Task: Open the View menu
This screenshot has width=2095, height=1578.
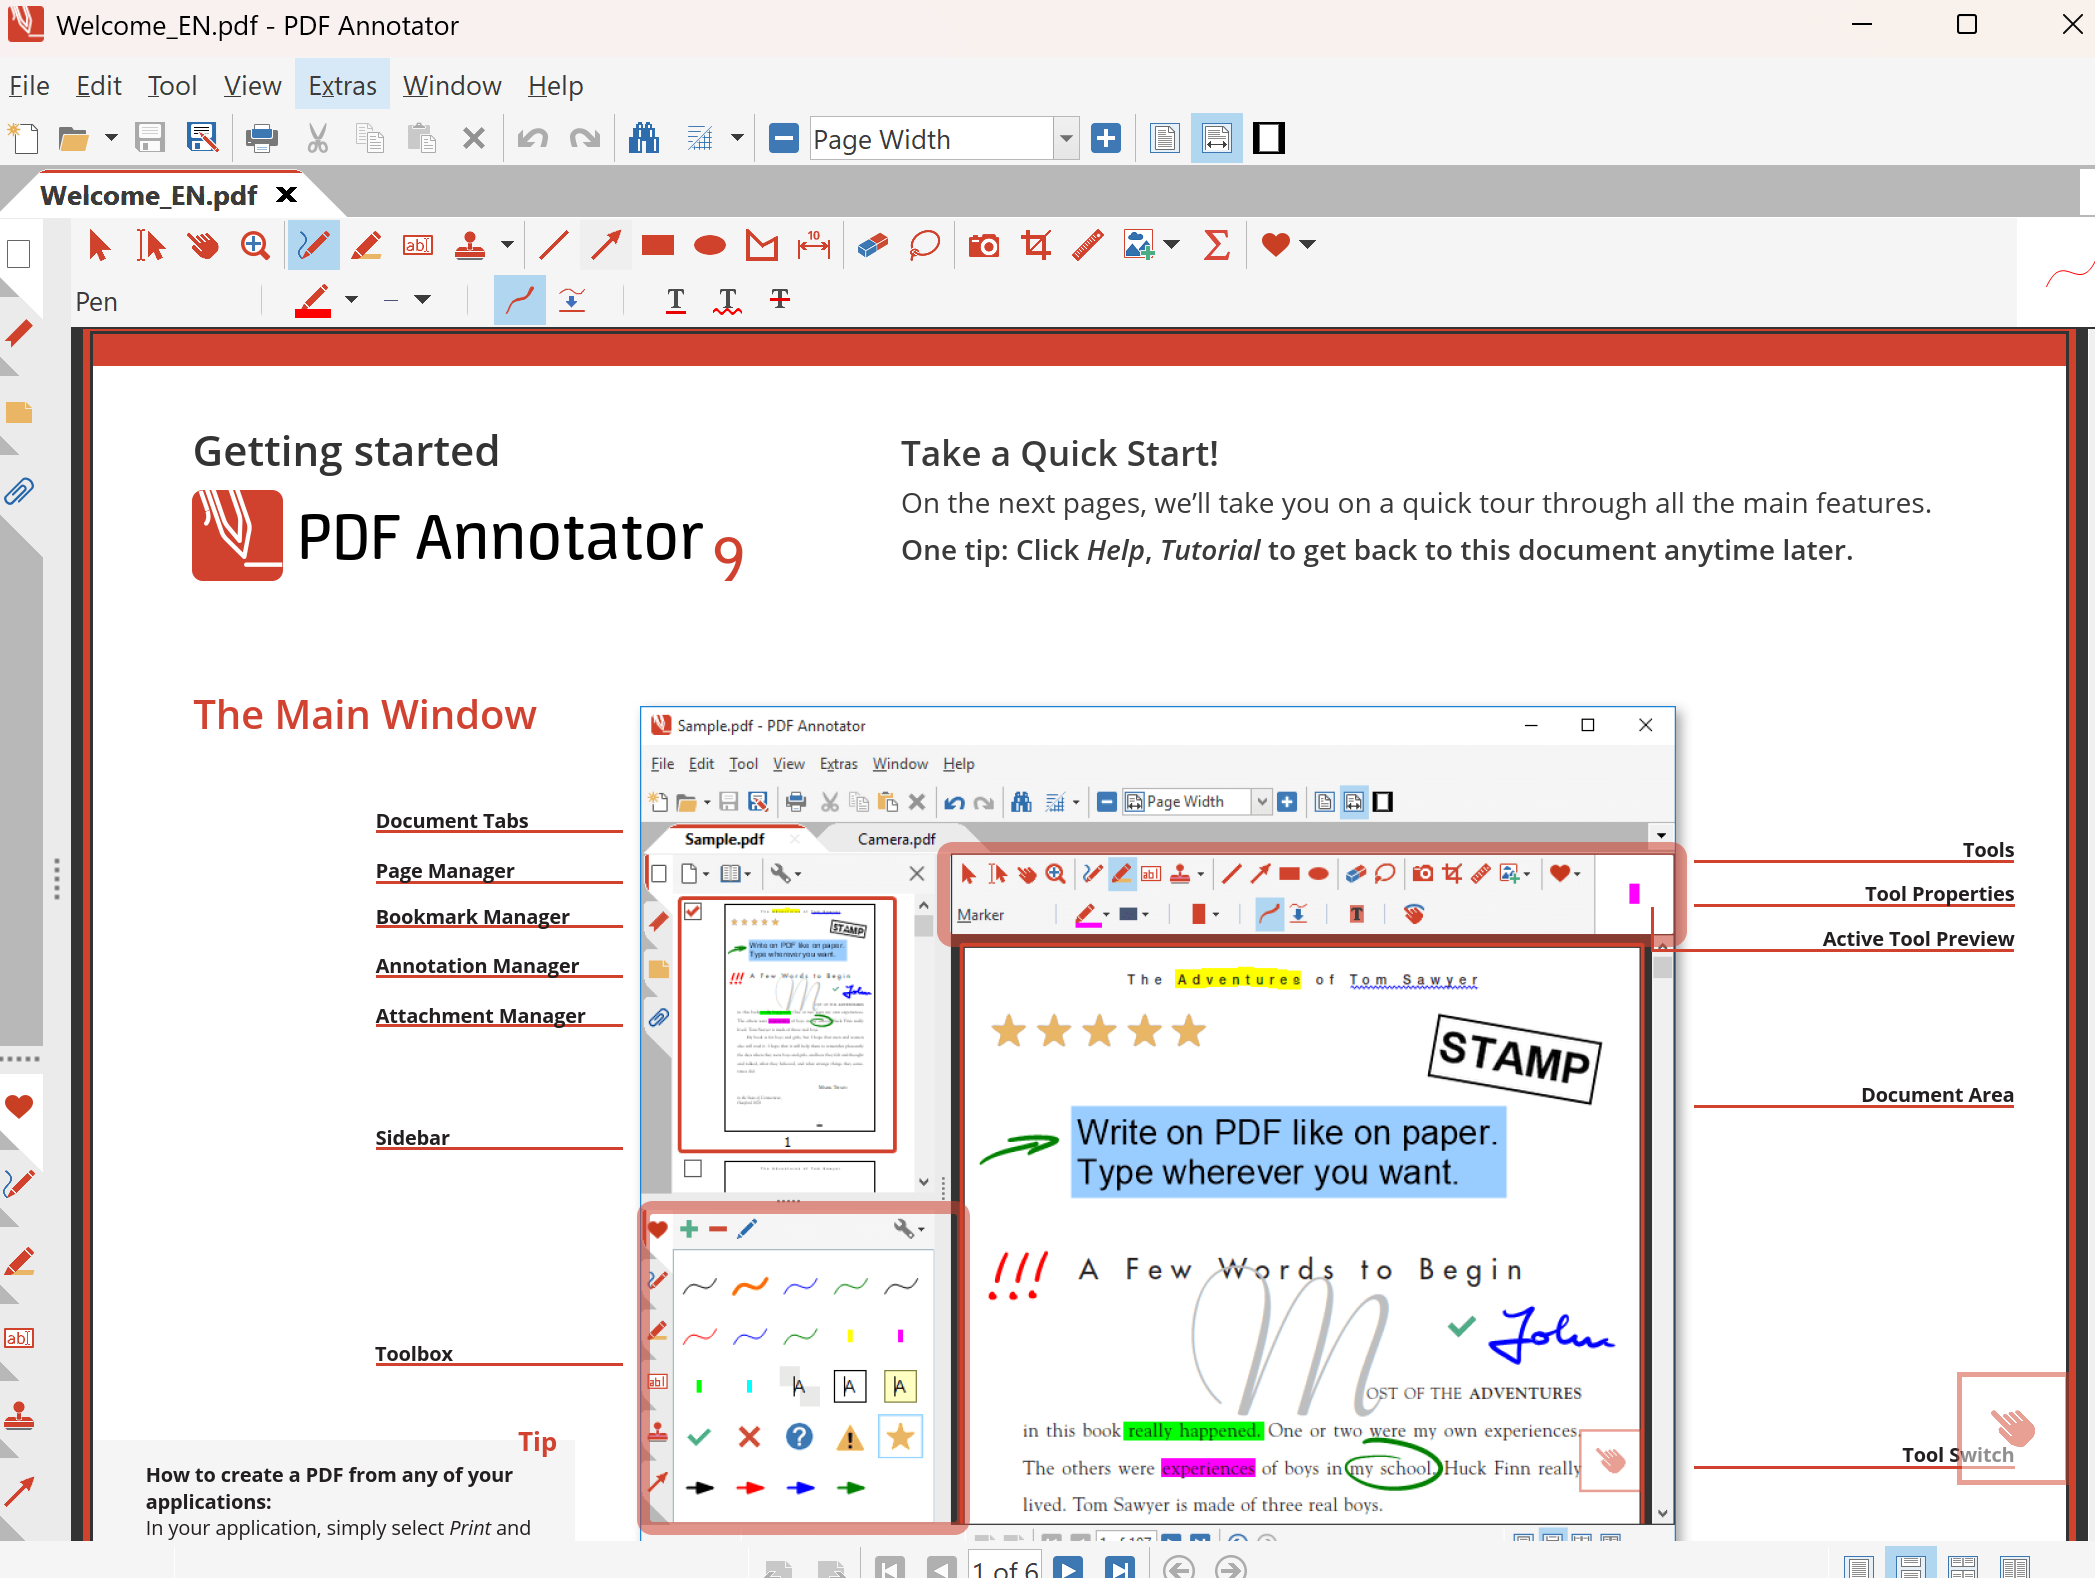Action: tap(252, 86)
